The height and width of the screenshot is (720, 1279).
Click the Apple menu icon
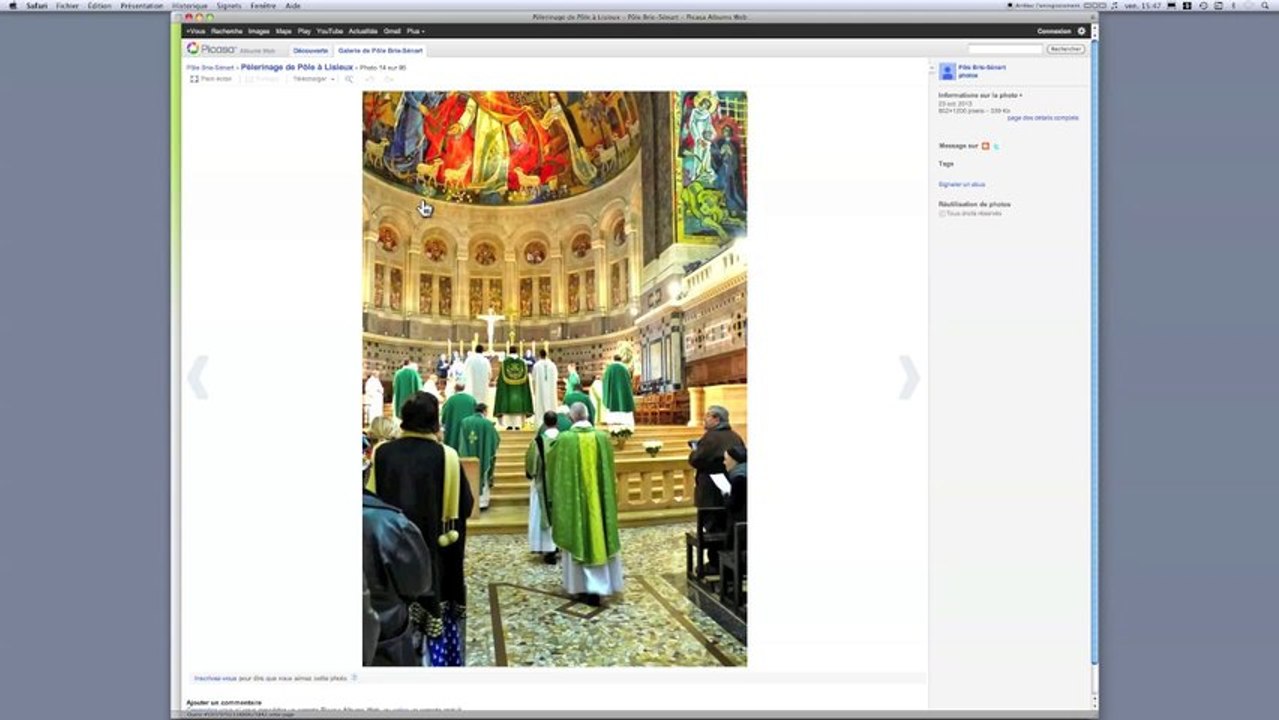tap(13, 5)
